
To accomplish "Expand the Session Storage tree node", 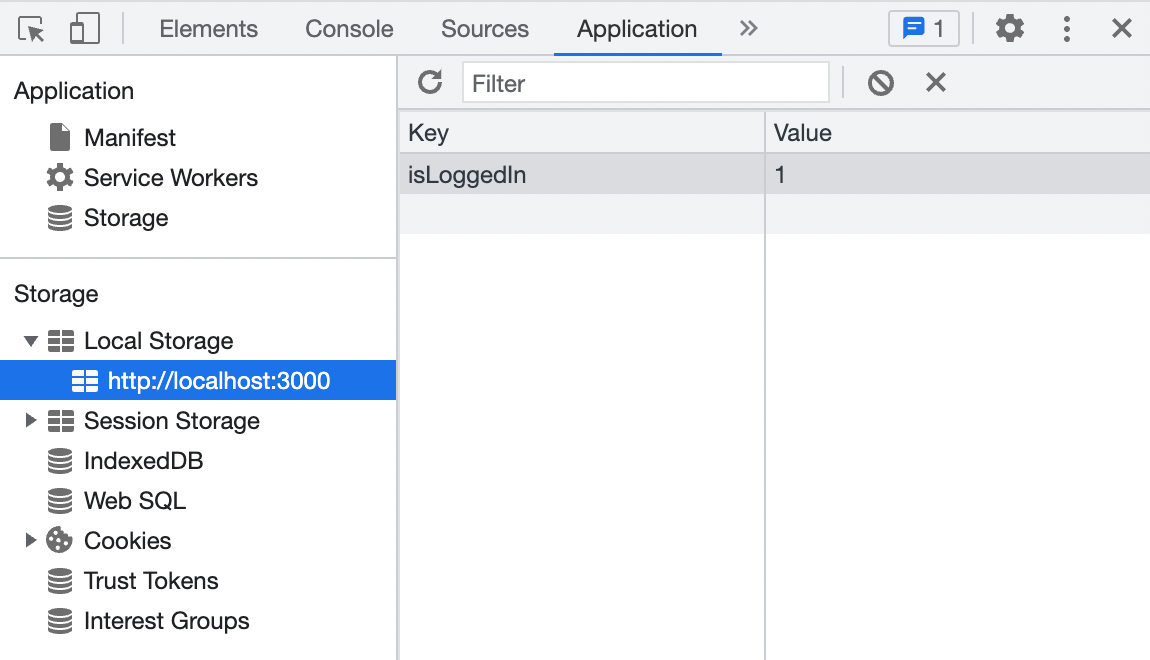I will [x=32, y=421].
